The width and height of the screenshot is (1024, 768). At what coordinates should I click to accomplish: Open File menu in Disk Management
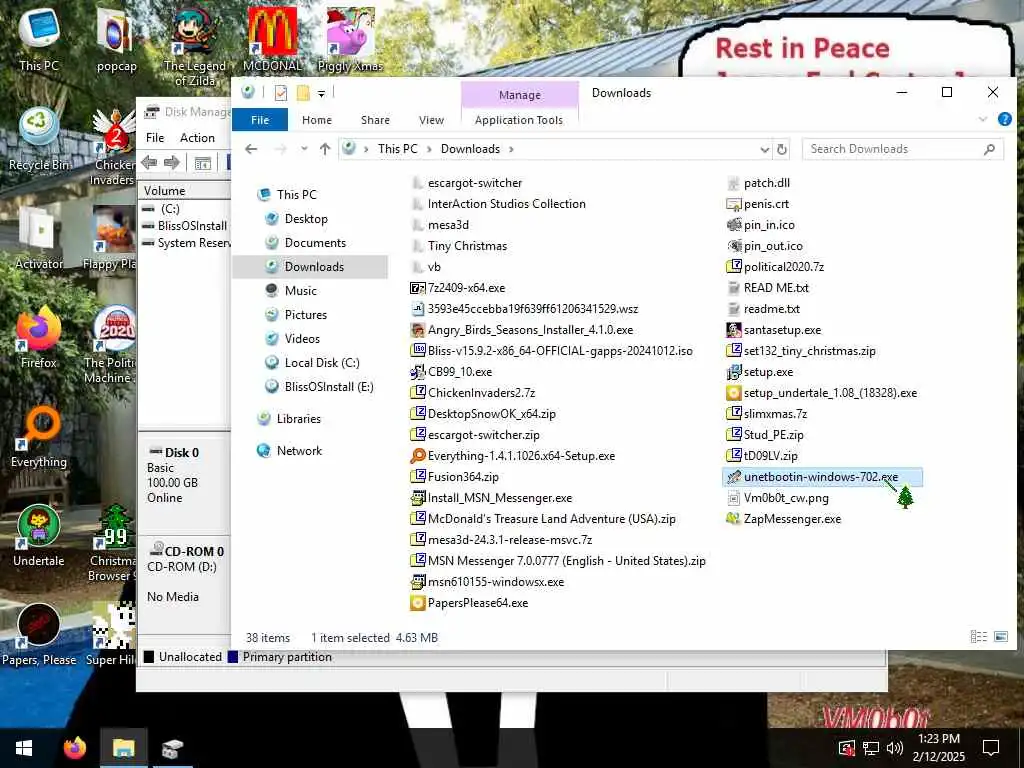coord(155,138)
